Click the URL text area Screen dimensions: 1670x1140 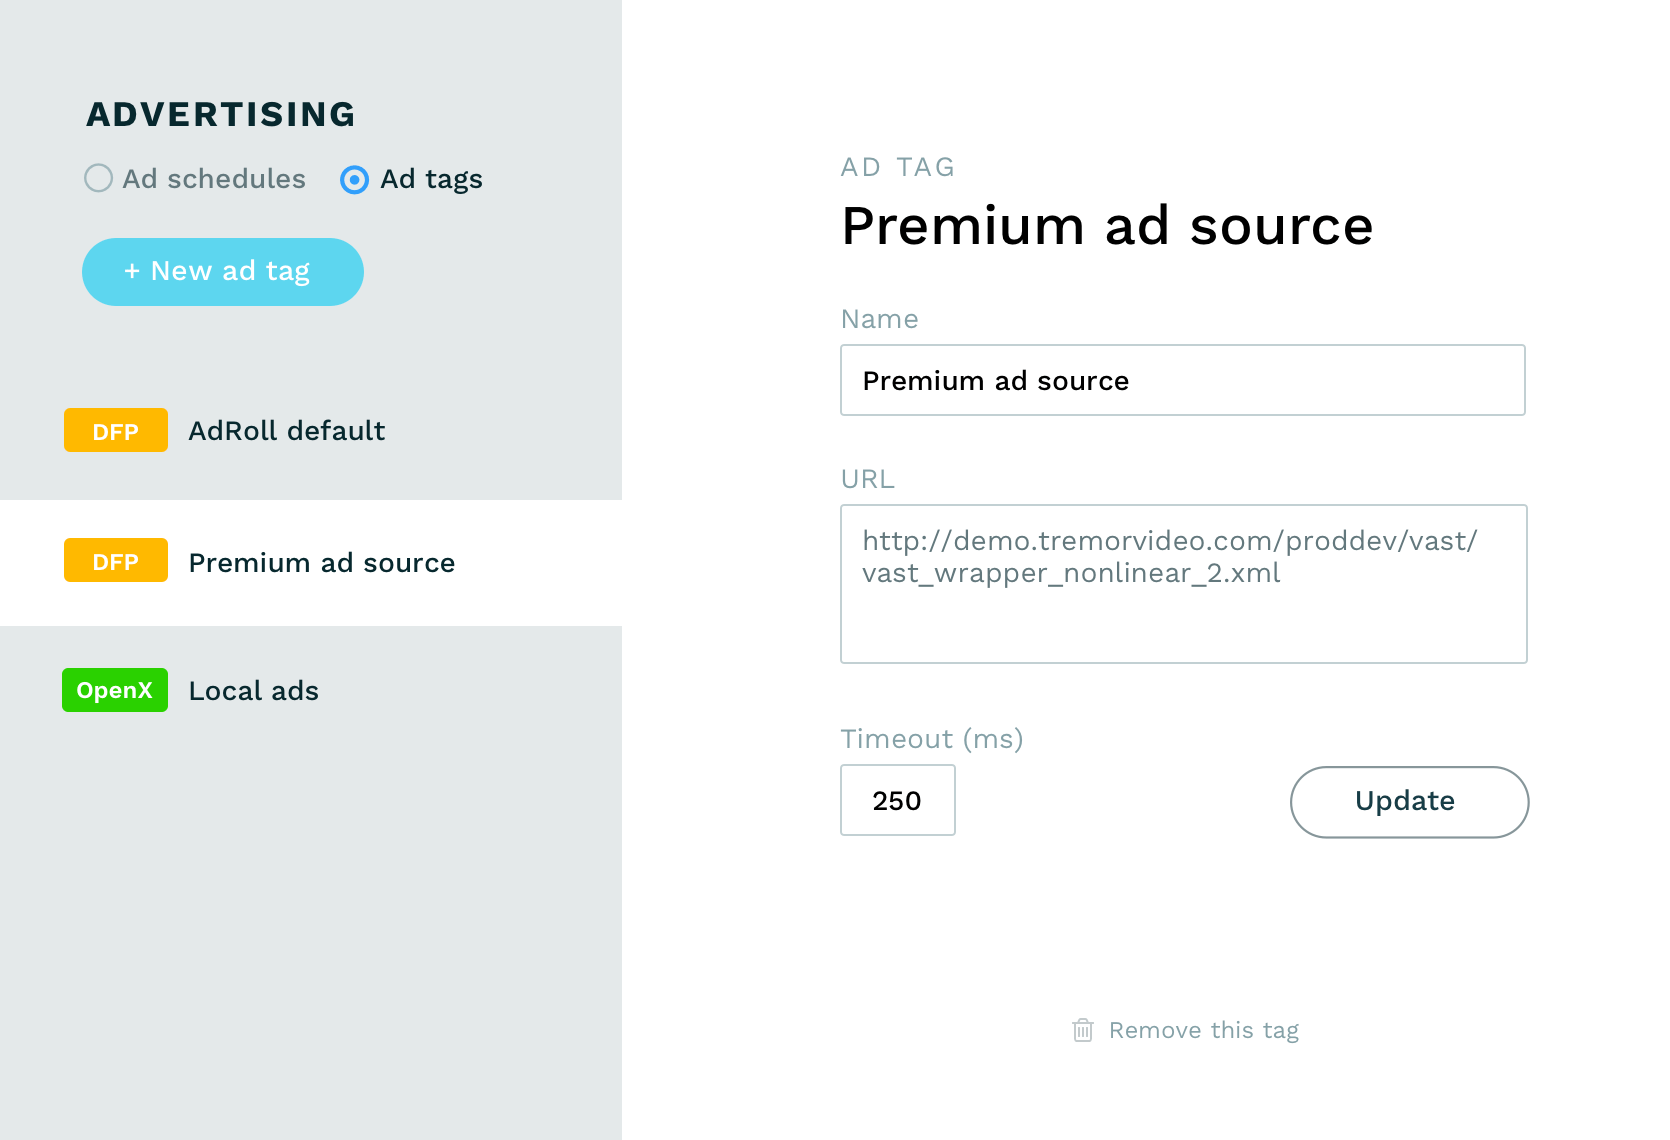pos(1182,584)
